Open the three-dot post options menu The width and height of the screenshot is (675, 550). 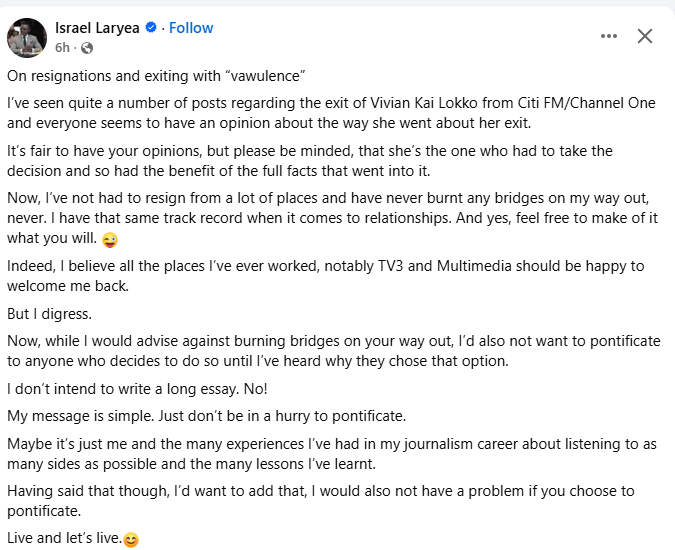tap(609, 36)
